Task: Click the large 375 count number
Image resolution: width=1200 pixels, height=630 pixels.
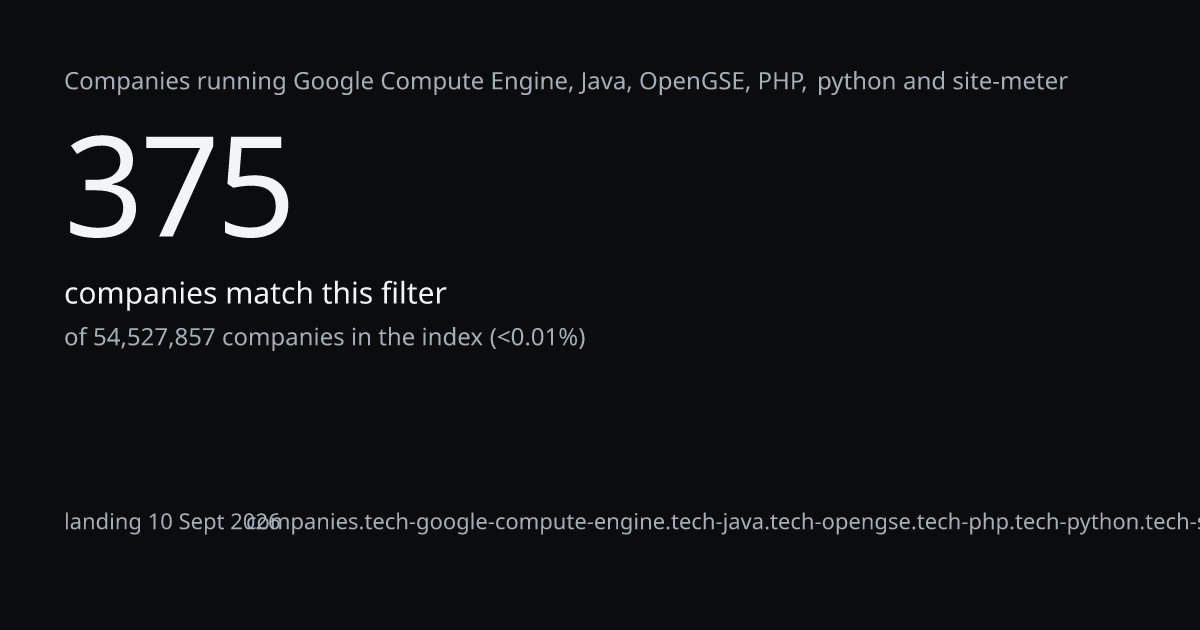Action: pos(179,187)
